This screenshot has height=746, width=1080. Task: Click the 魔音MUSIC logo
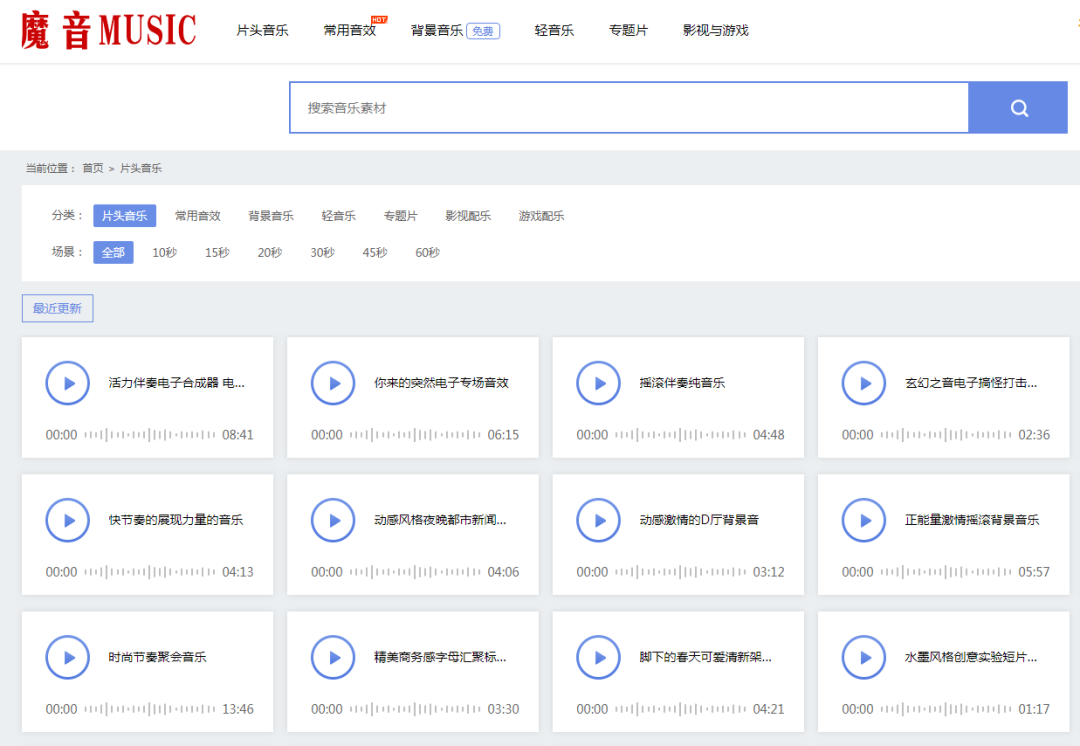click(x=108, y=30)
